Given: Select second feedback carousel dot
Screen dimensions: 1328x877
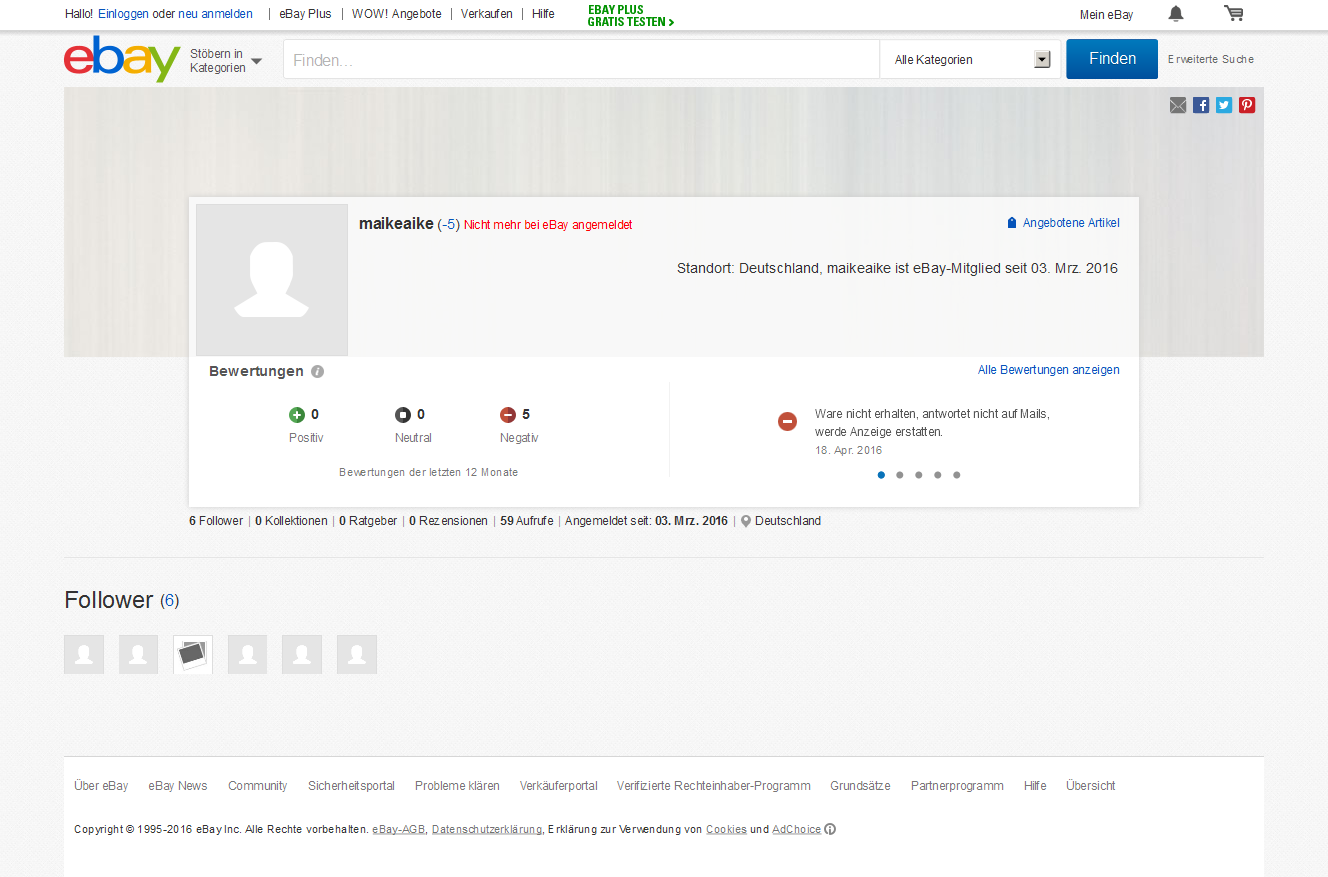Looking at the screenshot, I should 900,475.
